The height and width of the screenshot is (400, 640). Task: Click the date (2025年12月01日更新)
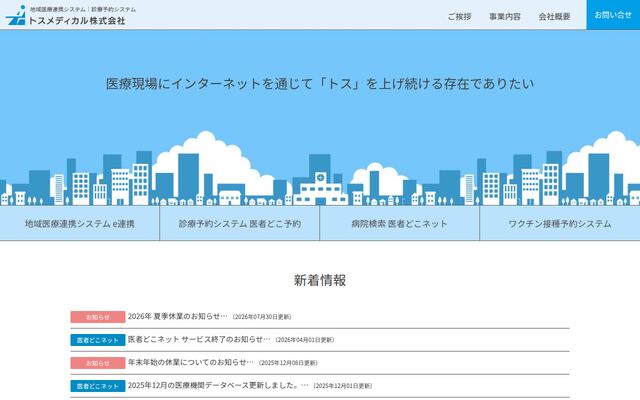(343, 386)
